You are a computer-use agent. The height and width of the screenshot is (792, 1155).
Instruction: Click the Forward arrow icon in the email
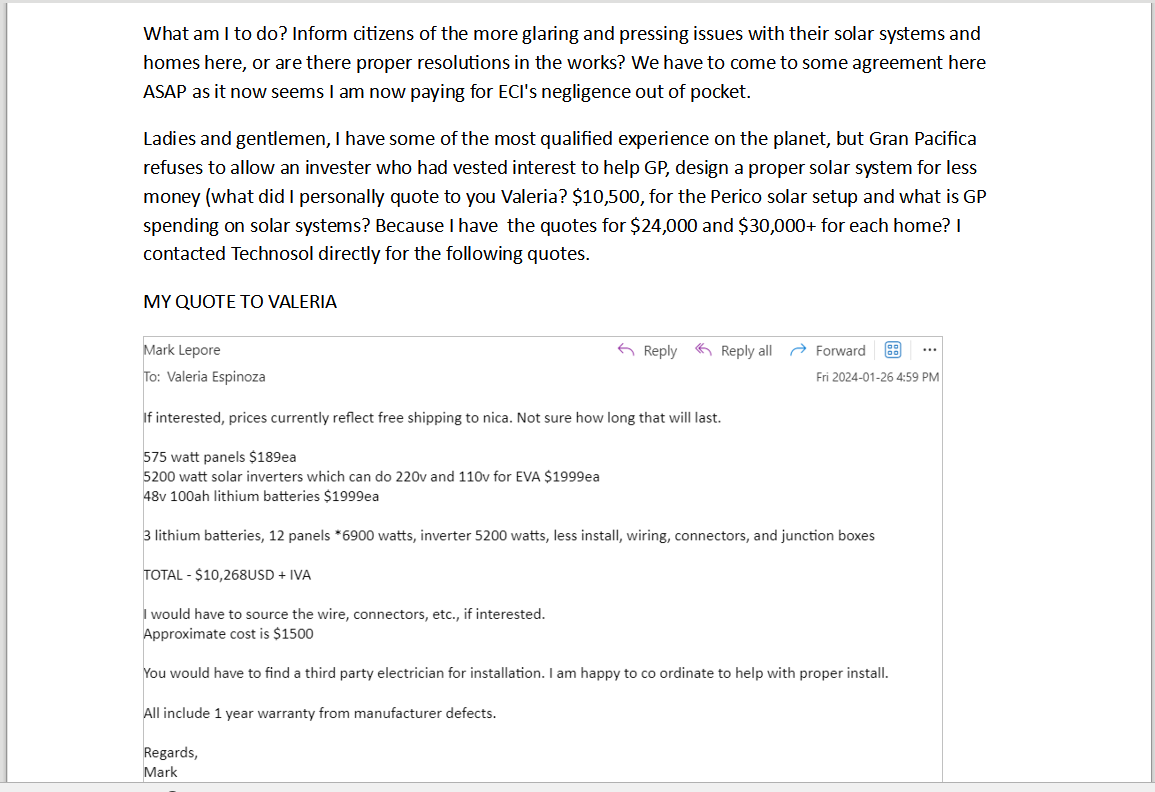click(798, 350)
